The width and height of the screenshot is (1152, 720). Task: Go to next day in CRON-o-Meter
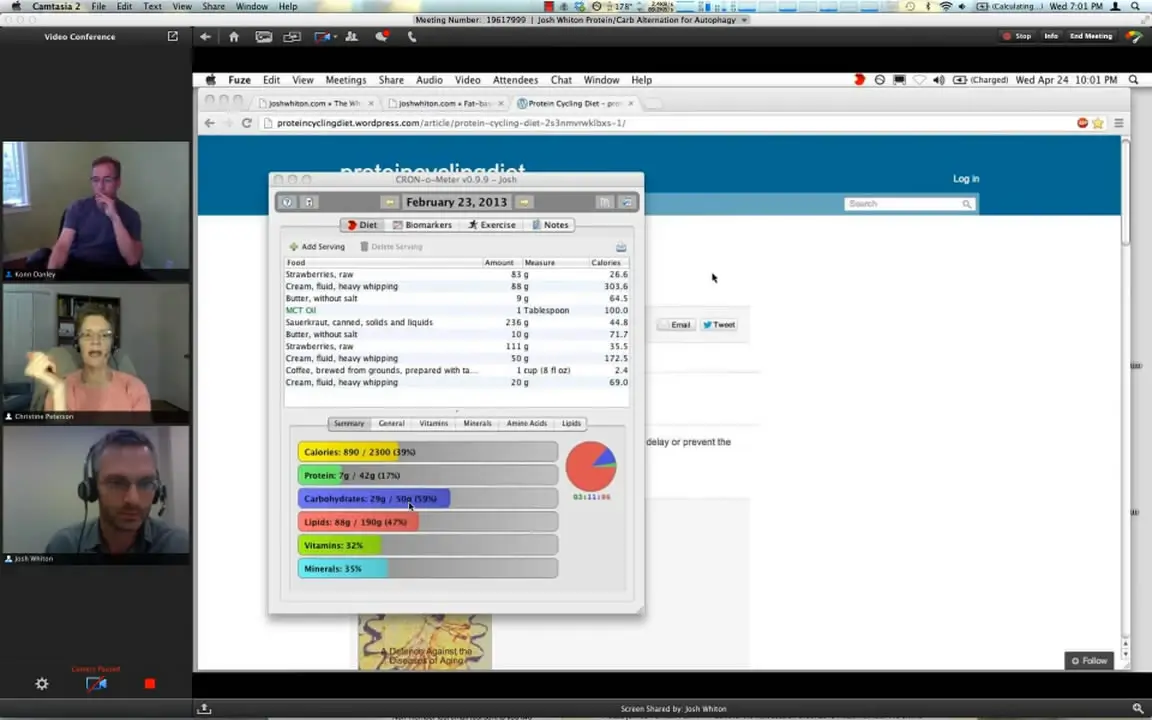pyautogui.click(x=524, y=202)
